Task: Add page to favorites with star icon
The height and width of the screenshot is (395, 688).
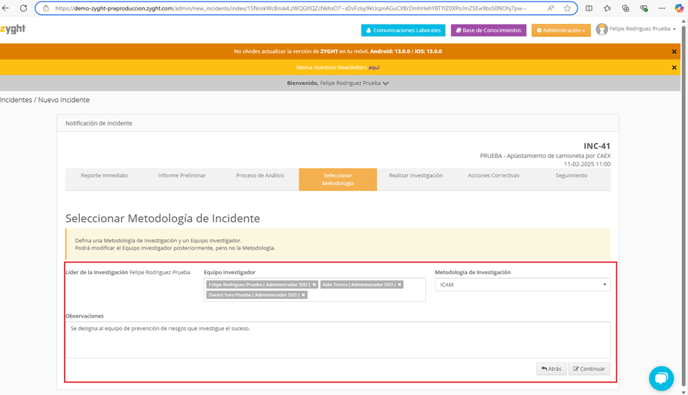Action: (567, 8)
